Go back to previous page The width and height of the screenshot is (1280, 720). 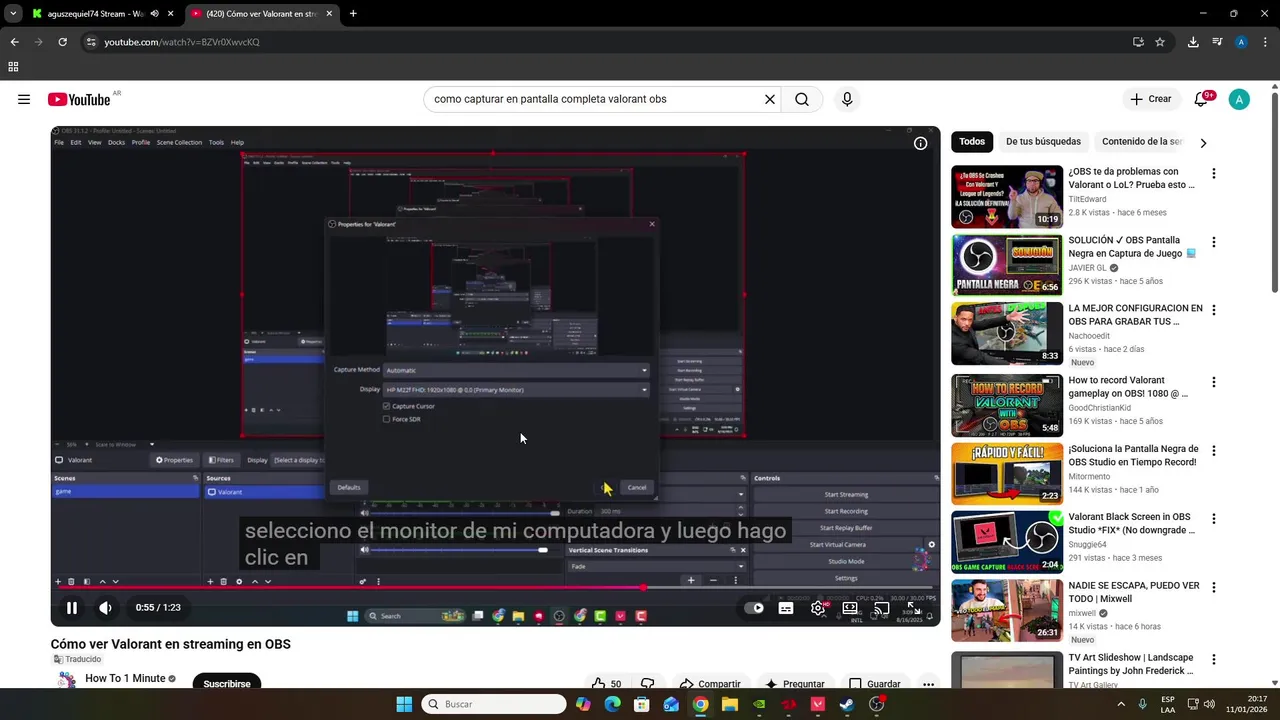tap(14, 42)
